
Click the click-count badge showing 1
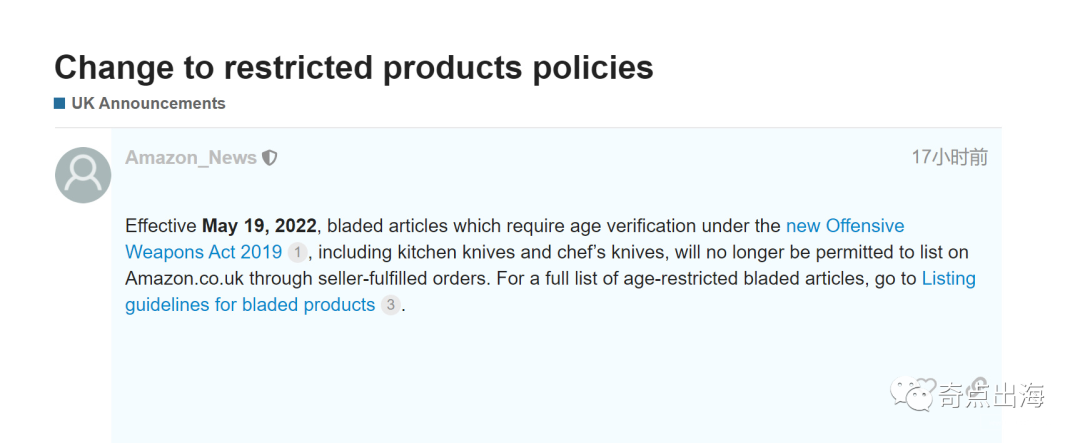pyautogui.click(x=296, y=253)
